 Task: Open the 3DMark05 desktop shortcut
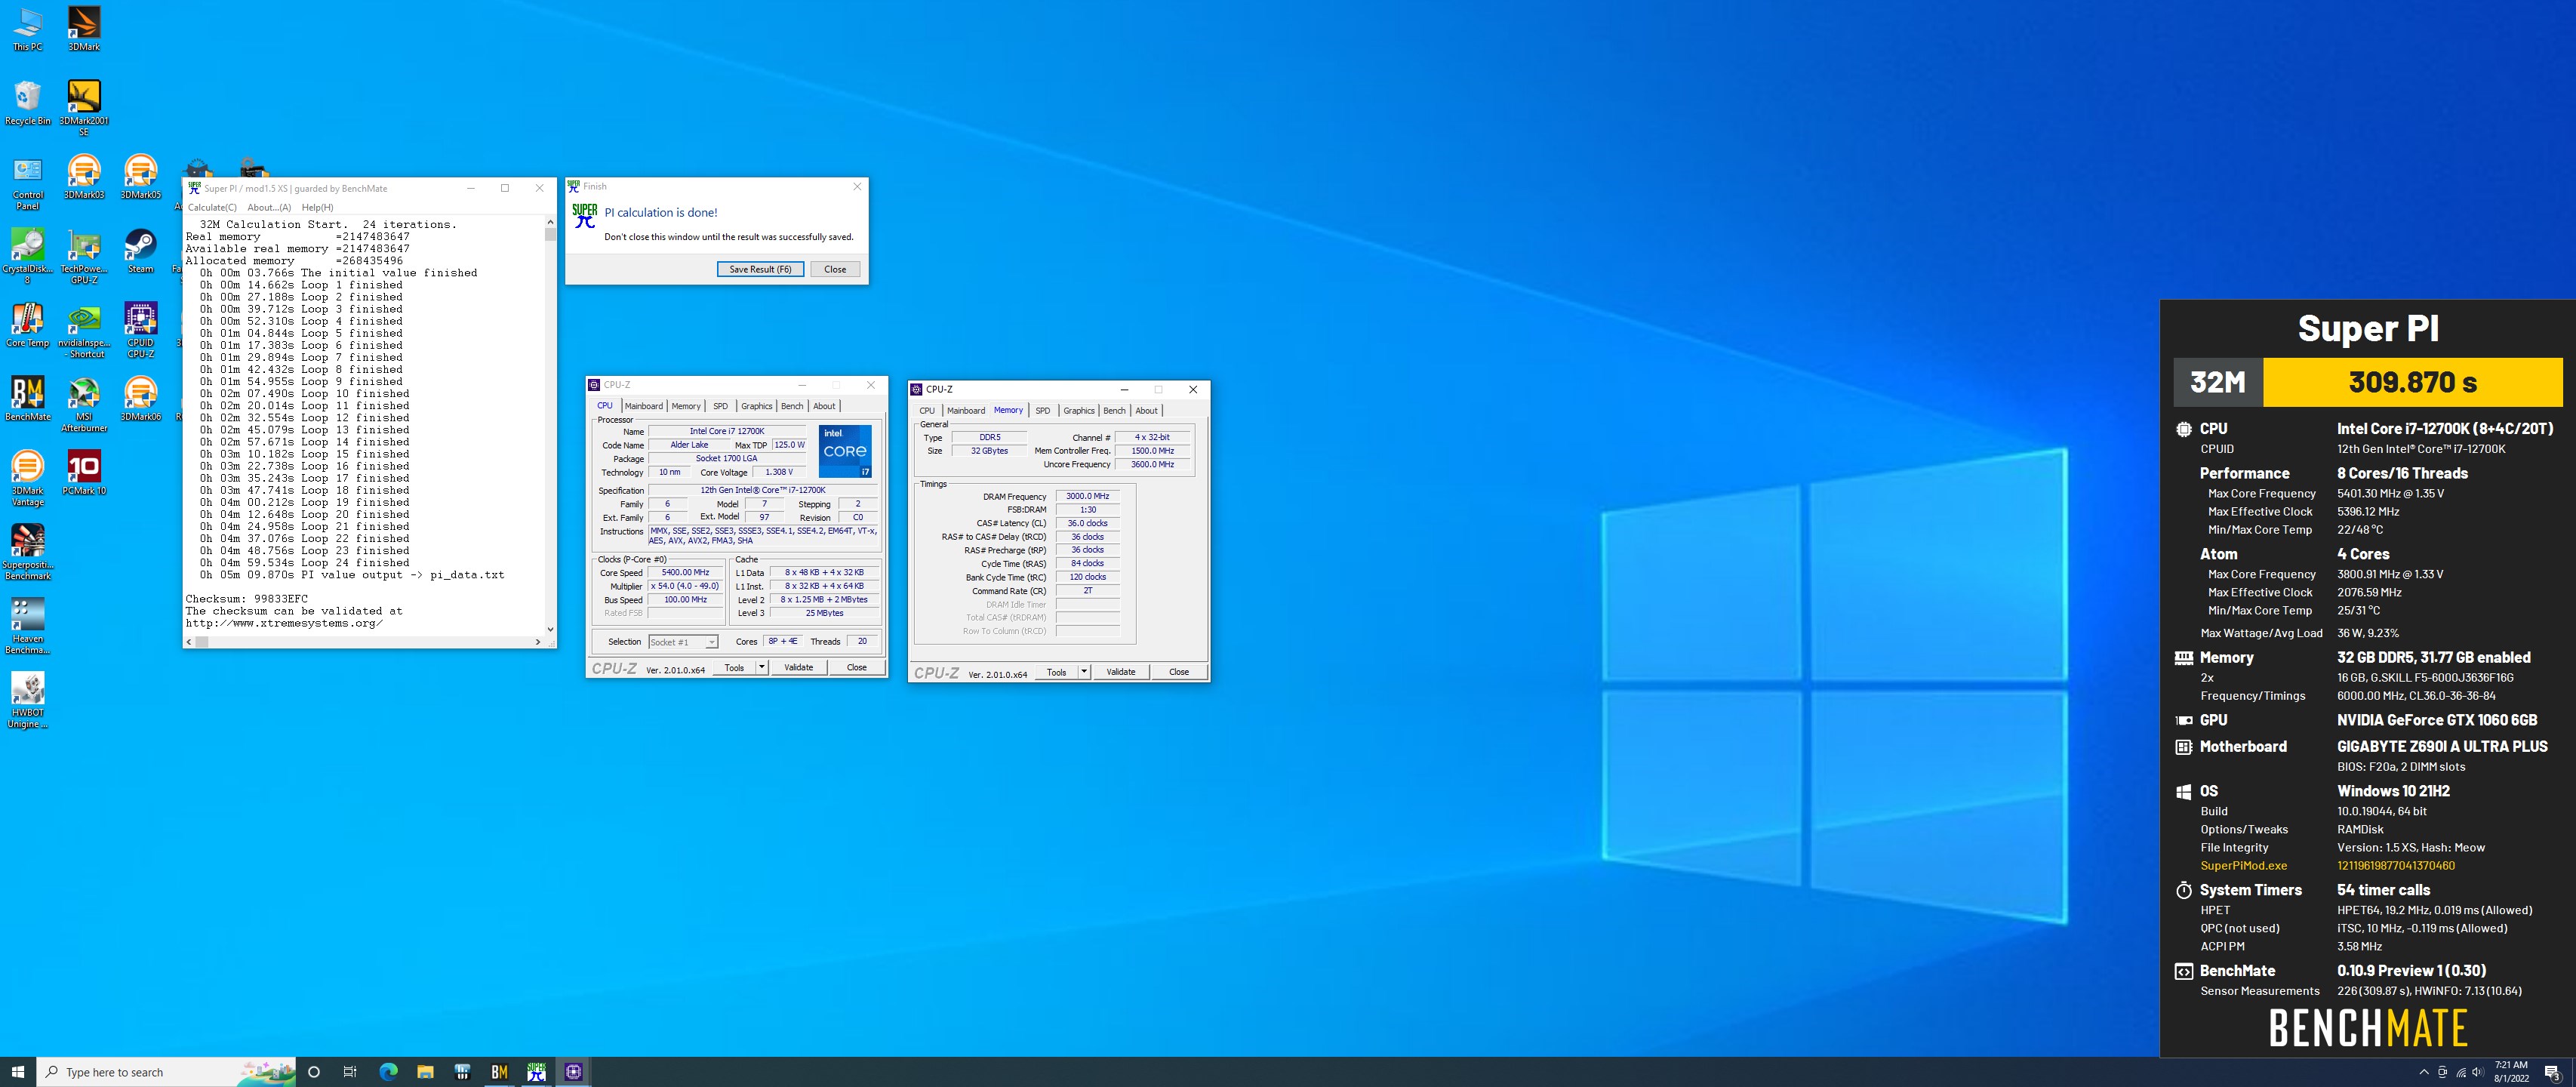point(141,177)
